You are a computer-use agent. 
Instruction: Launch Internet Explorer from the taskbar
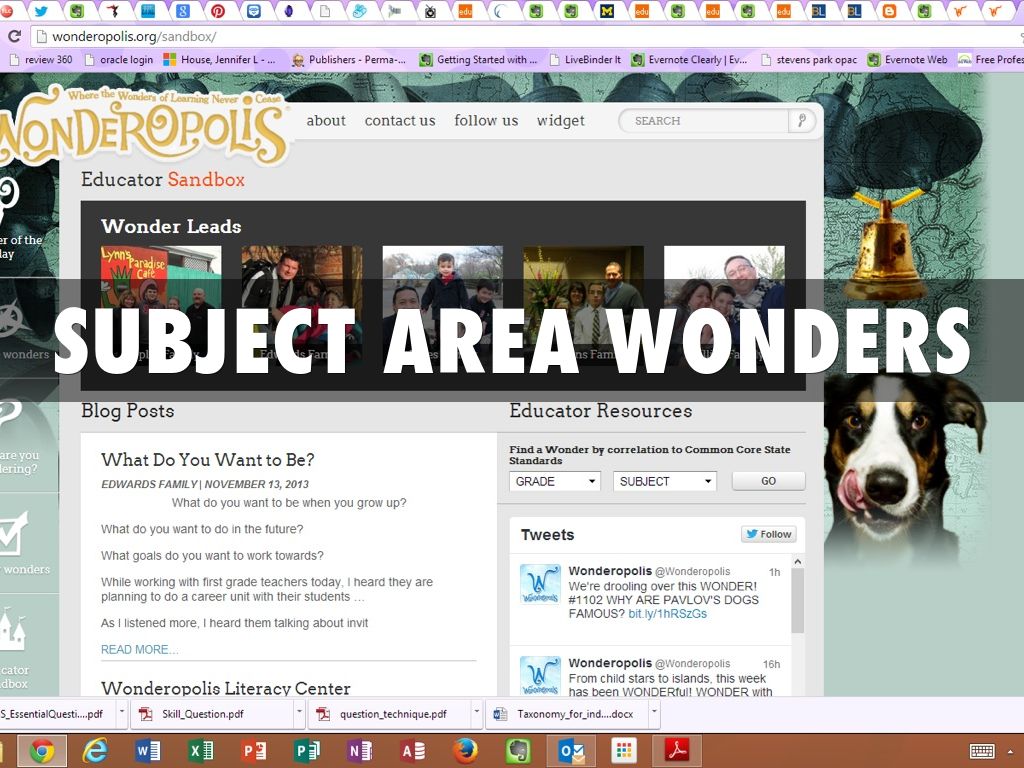coord(95,750)
